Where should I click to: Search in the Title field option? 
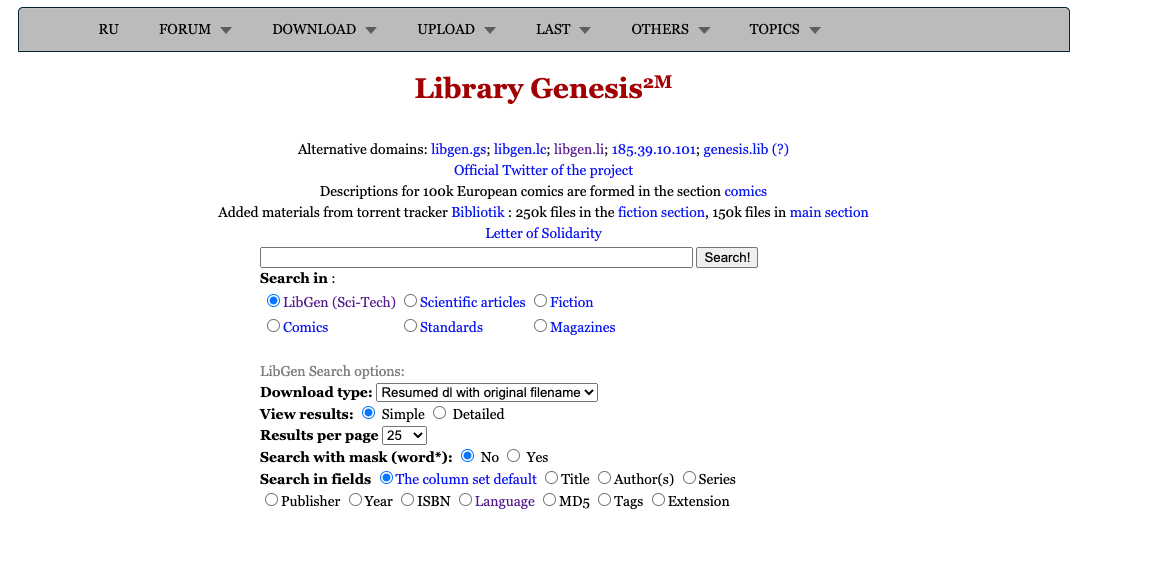click(552, 479)
